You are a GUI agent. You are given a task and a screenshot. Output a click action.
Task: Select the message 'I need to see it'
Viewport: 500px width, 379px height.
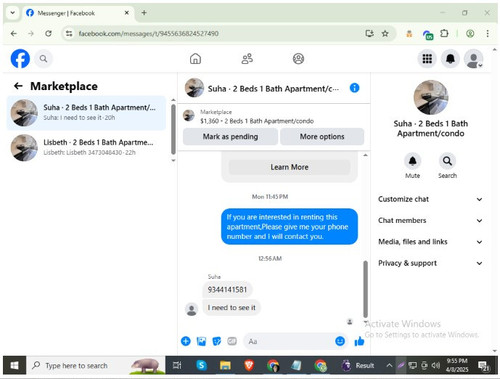(x=232, y=307)
